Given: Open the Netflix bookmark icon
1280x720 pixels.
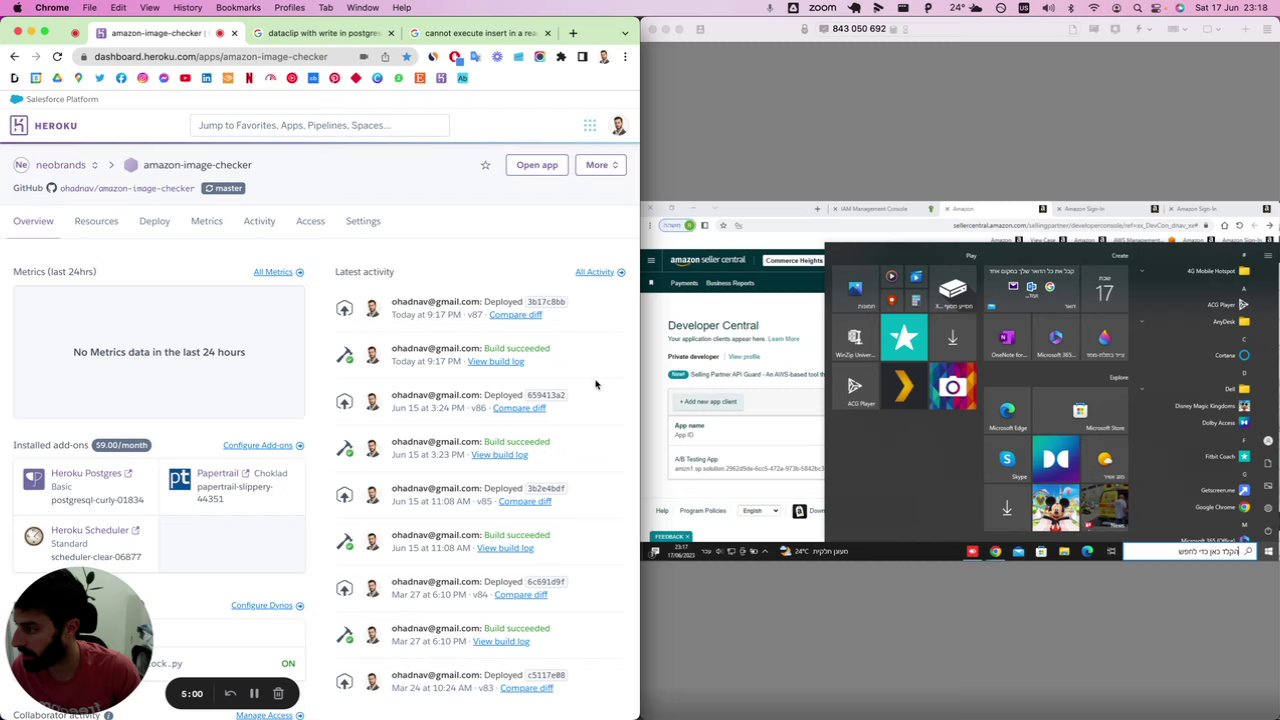Looking at the screenshot, I should point(249,78).
